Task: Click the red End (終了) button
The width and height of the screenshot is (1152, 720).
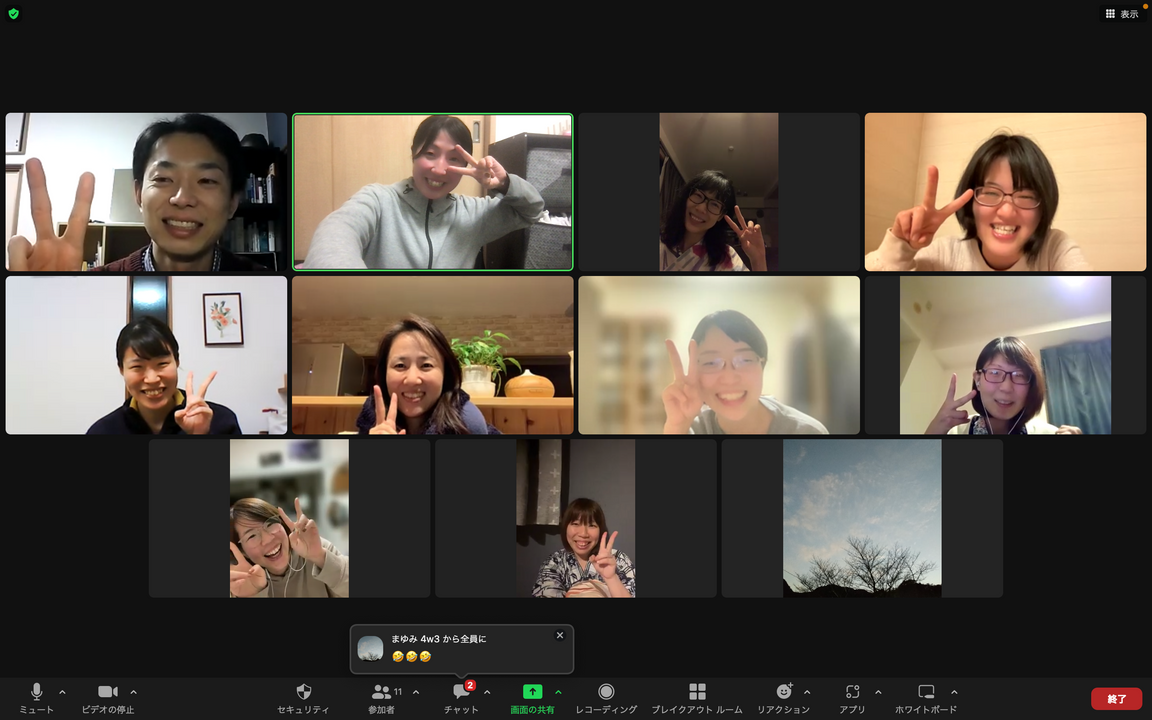Action: coord(1116,699)
